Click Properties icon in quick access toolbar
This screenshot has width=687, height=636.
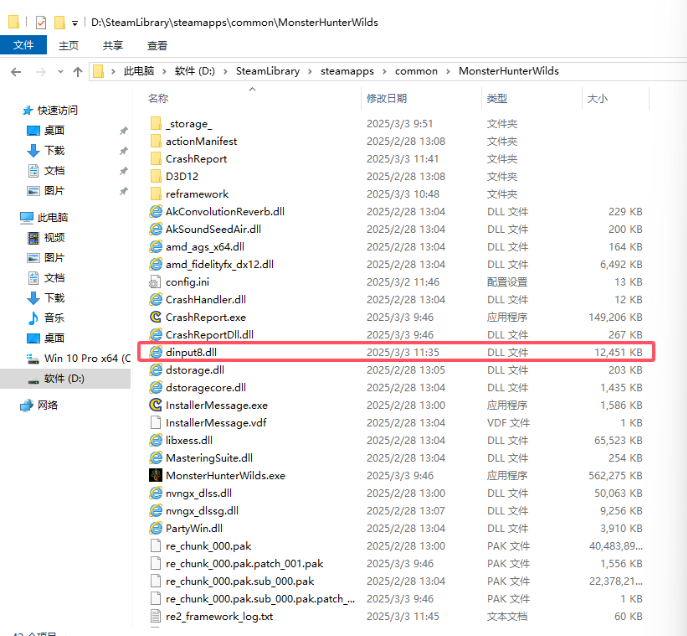[x=40, y=22]
